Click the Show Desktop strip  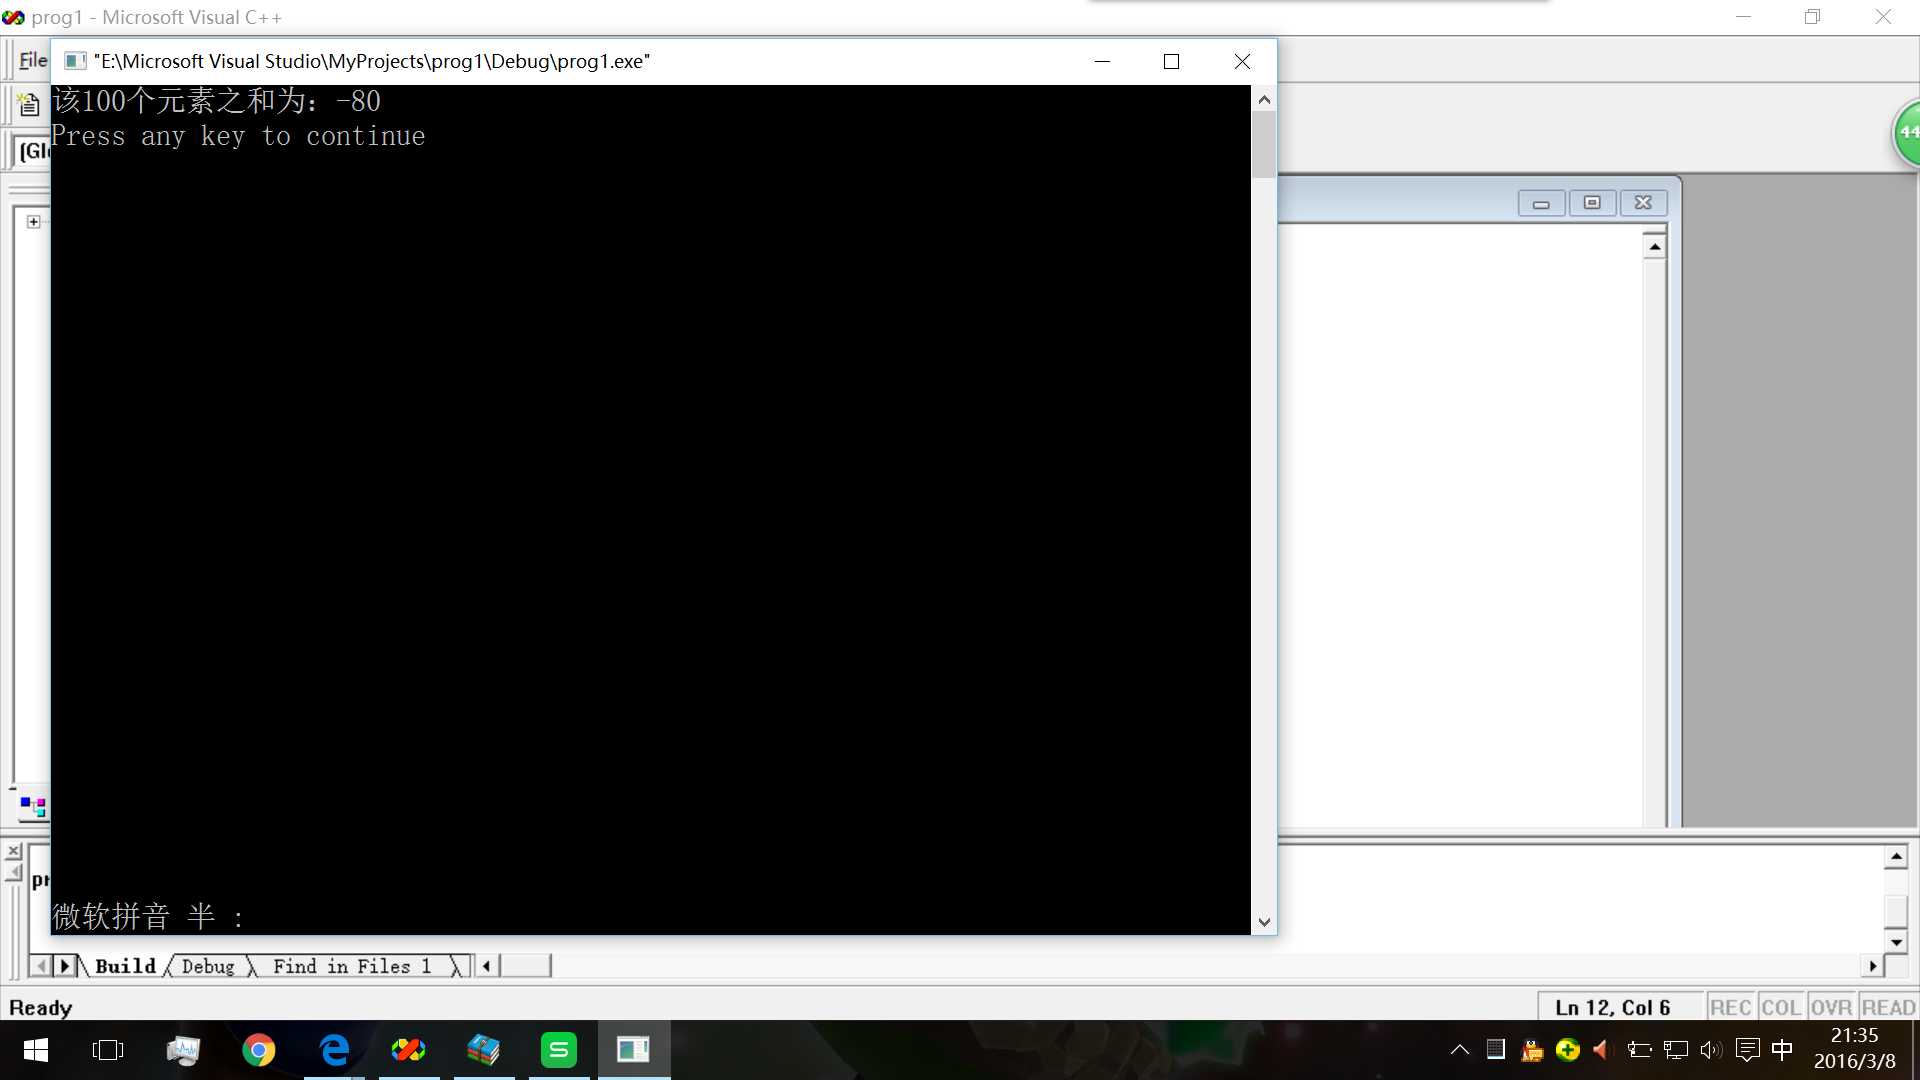click(1915, 1050)
